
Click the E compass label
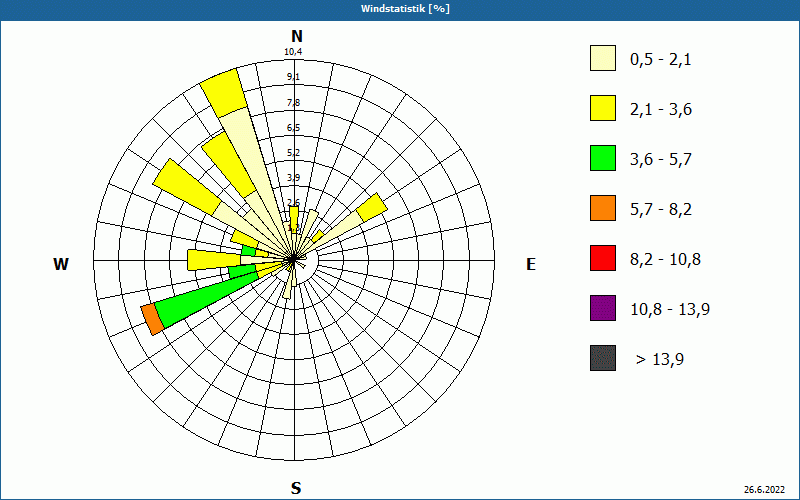pos(531,264)
